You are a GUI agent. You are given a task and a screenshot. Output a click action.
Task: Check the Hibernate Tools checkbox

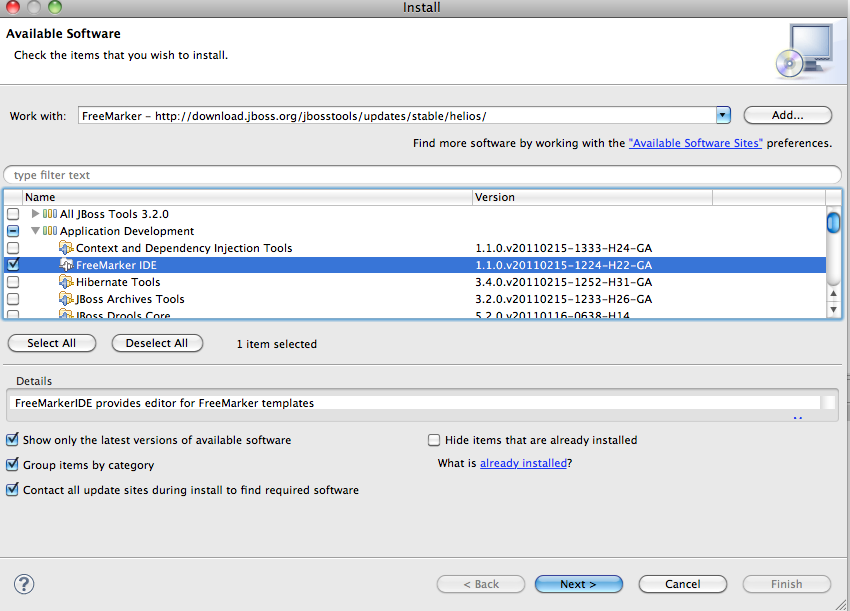pos(13,282)
